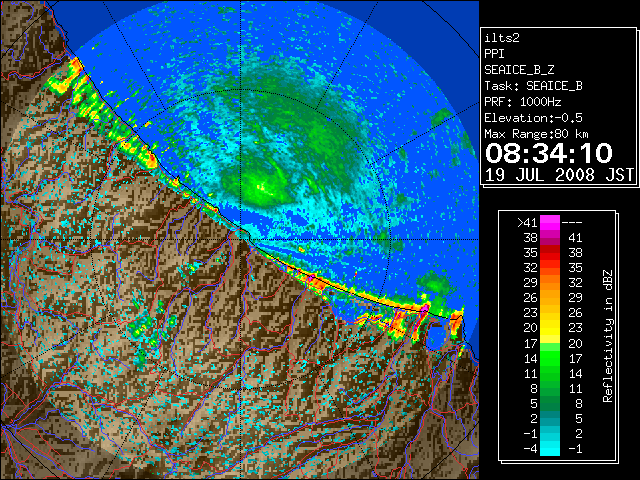Select the 'SEAICE_B_Z' product label
Image resolution: width=640 pixels, height=480 pixels.
coord(519,70)
